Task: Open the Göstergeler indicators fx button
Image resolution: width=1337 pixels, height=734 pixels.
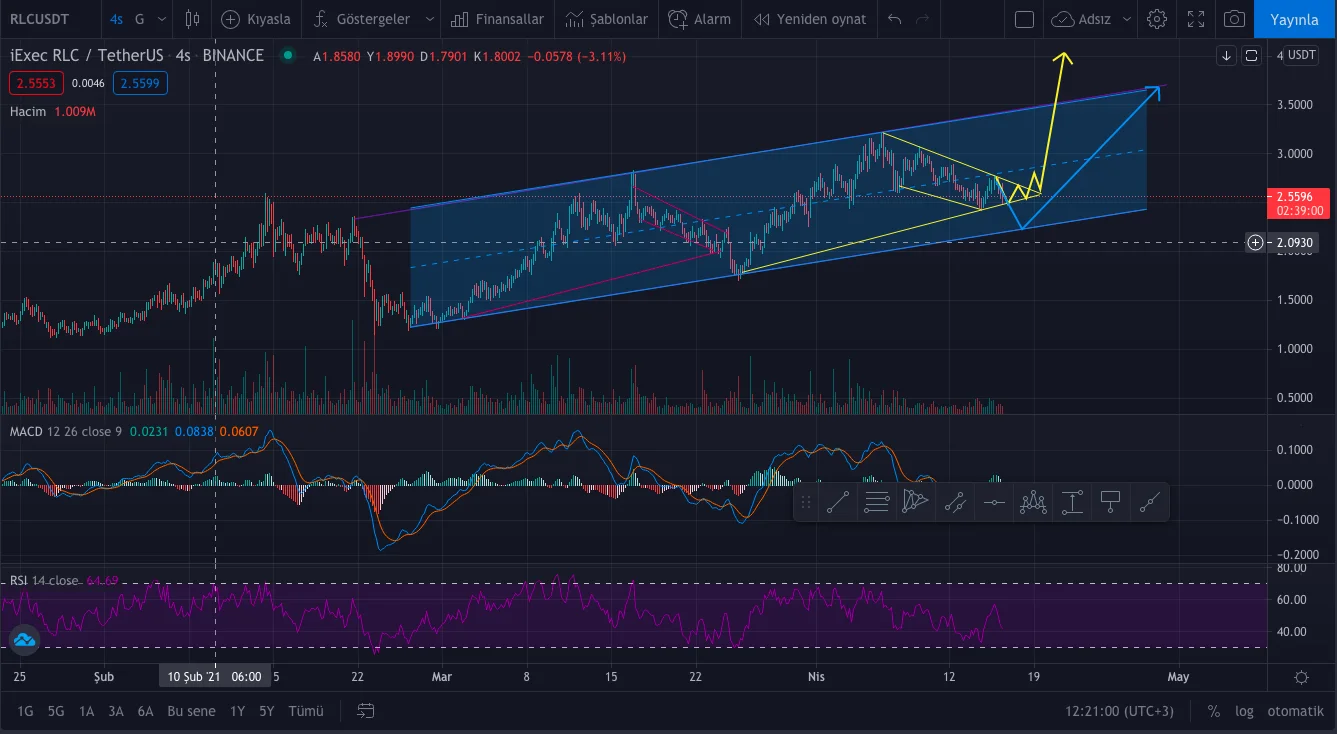Action: 321,19
